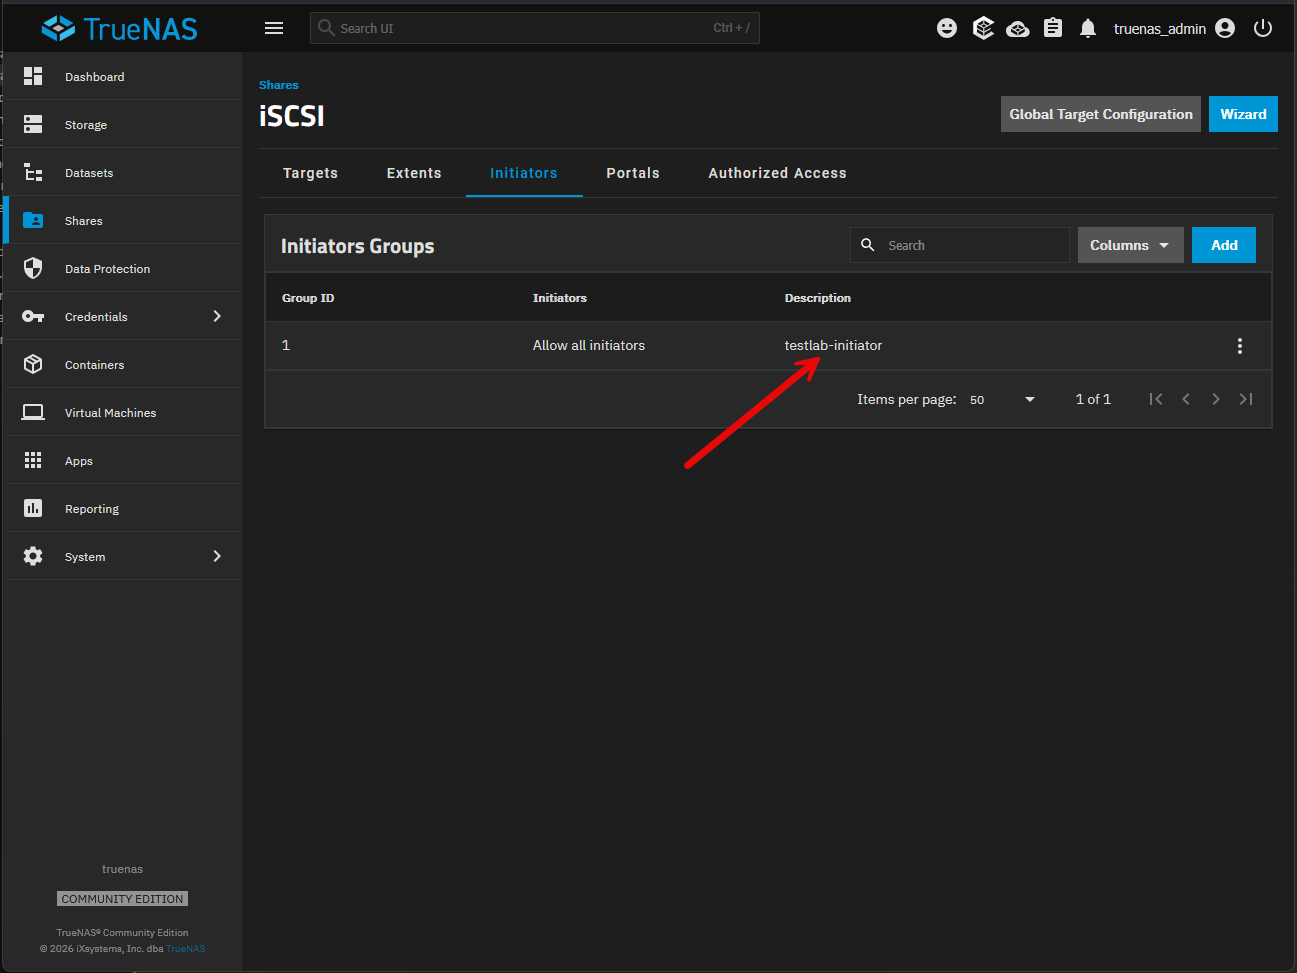Click the Dashboard sidebar icon
The width and height of the screenshot is (1297, 973).
tap(33, 76)
